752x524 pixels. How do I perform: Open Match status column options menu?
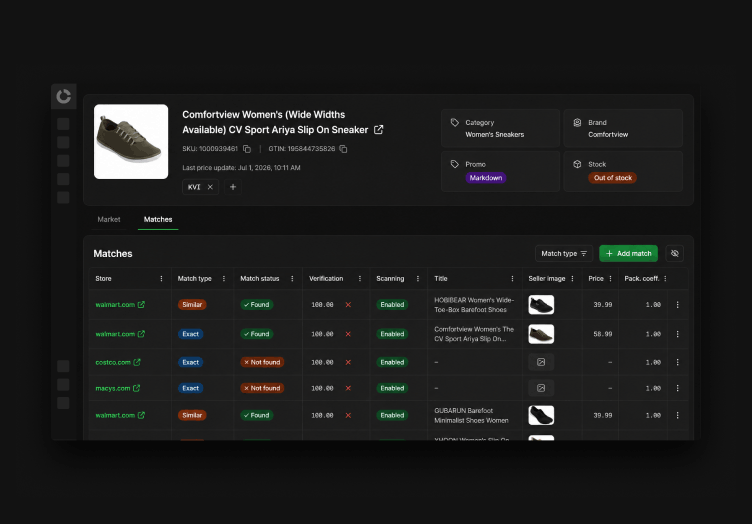292,279
